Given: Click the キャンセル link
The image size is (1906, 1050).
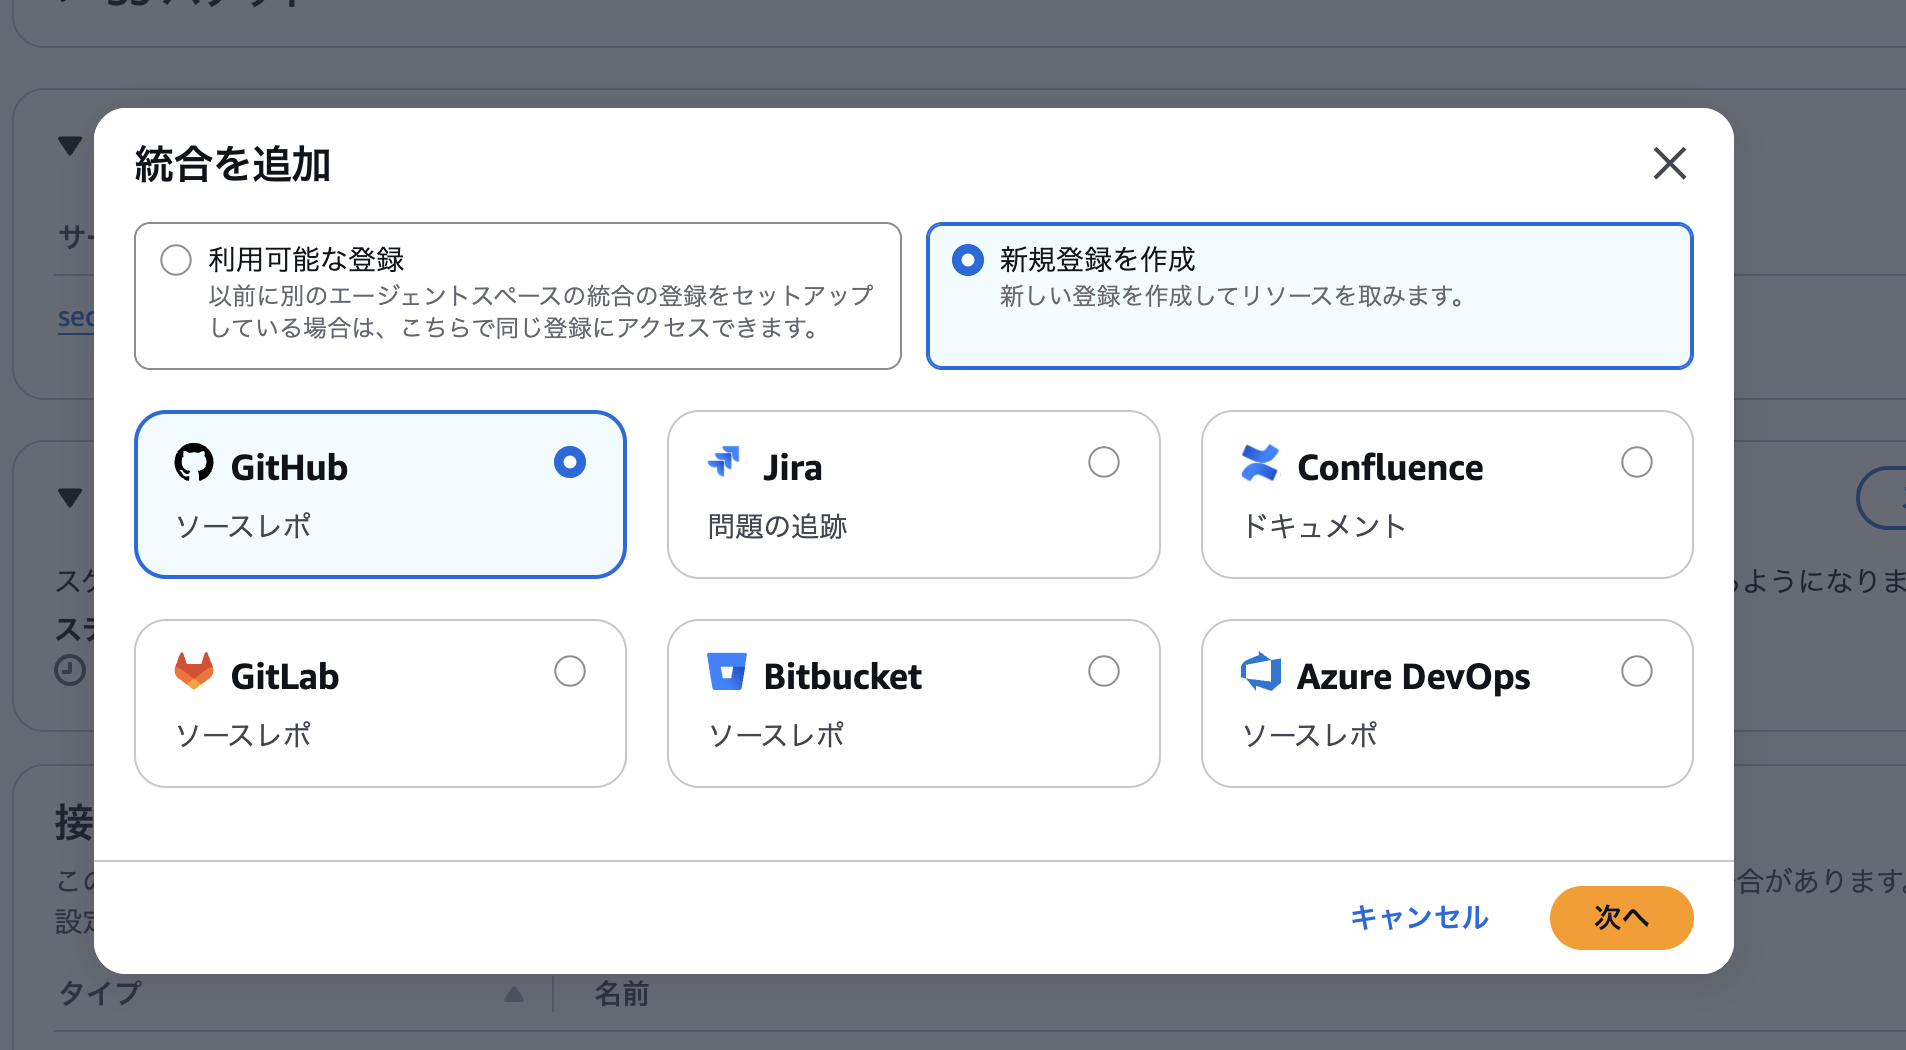Looking at the screenshot, I should 1419,917.
